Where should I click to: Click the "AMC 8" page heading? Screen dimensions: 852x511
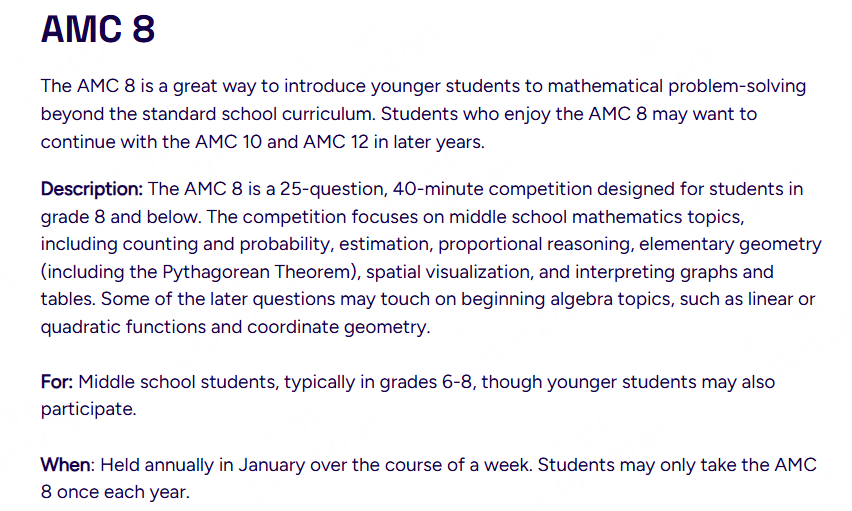point(98,29)
